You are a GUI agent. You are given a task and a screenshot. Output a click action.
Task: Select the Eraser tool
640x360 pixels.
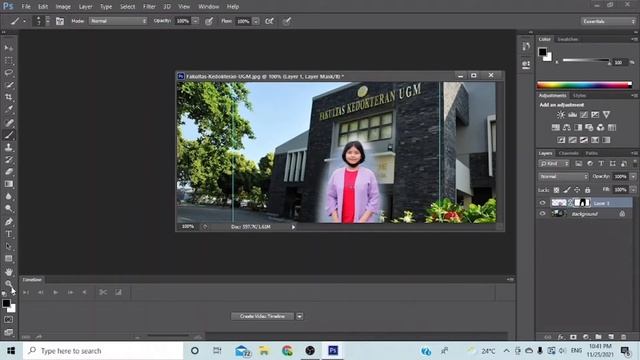[x=9, y=171]
